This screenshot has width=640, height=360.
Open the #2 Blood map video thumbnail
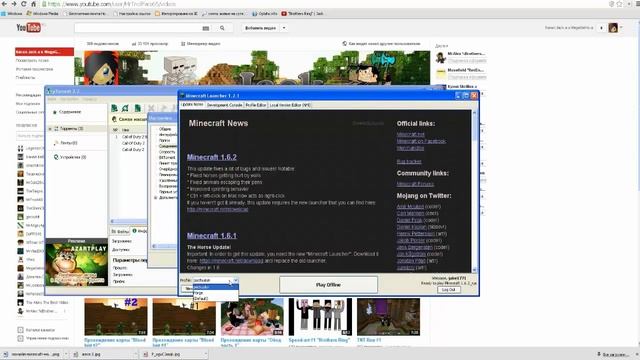tap(116, 317)
